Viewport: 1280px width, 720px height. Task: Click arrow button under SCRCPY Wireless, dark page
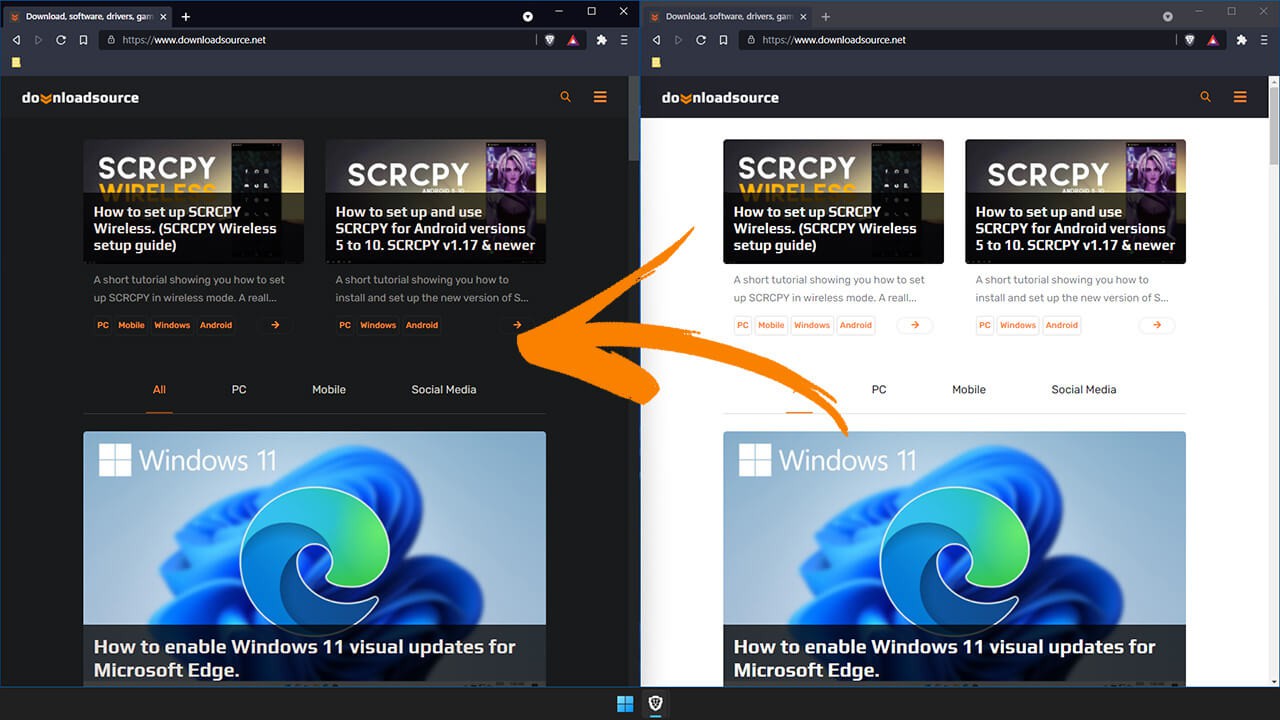[x=275, y=325]
